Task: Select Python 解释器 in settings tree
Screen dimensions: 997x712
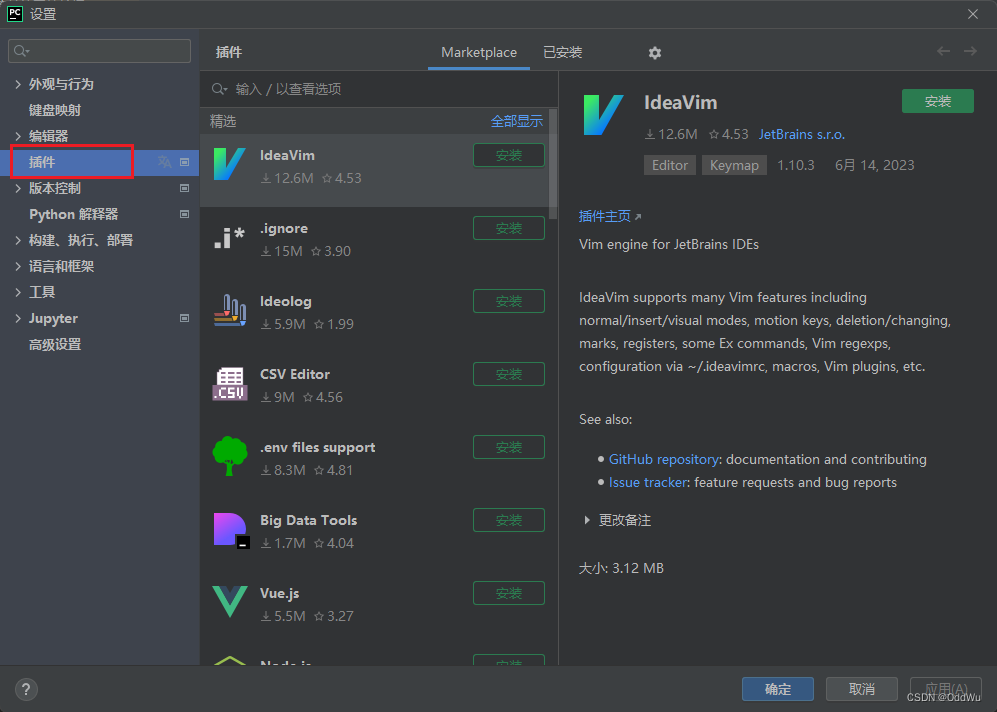Action: tap(74, 214)
